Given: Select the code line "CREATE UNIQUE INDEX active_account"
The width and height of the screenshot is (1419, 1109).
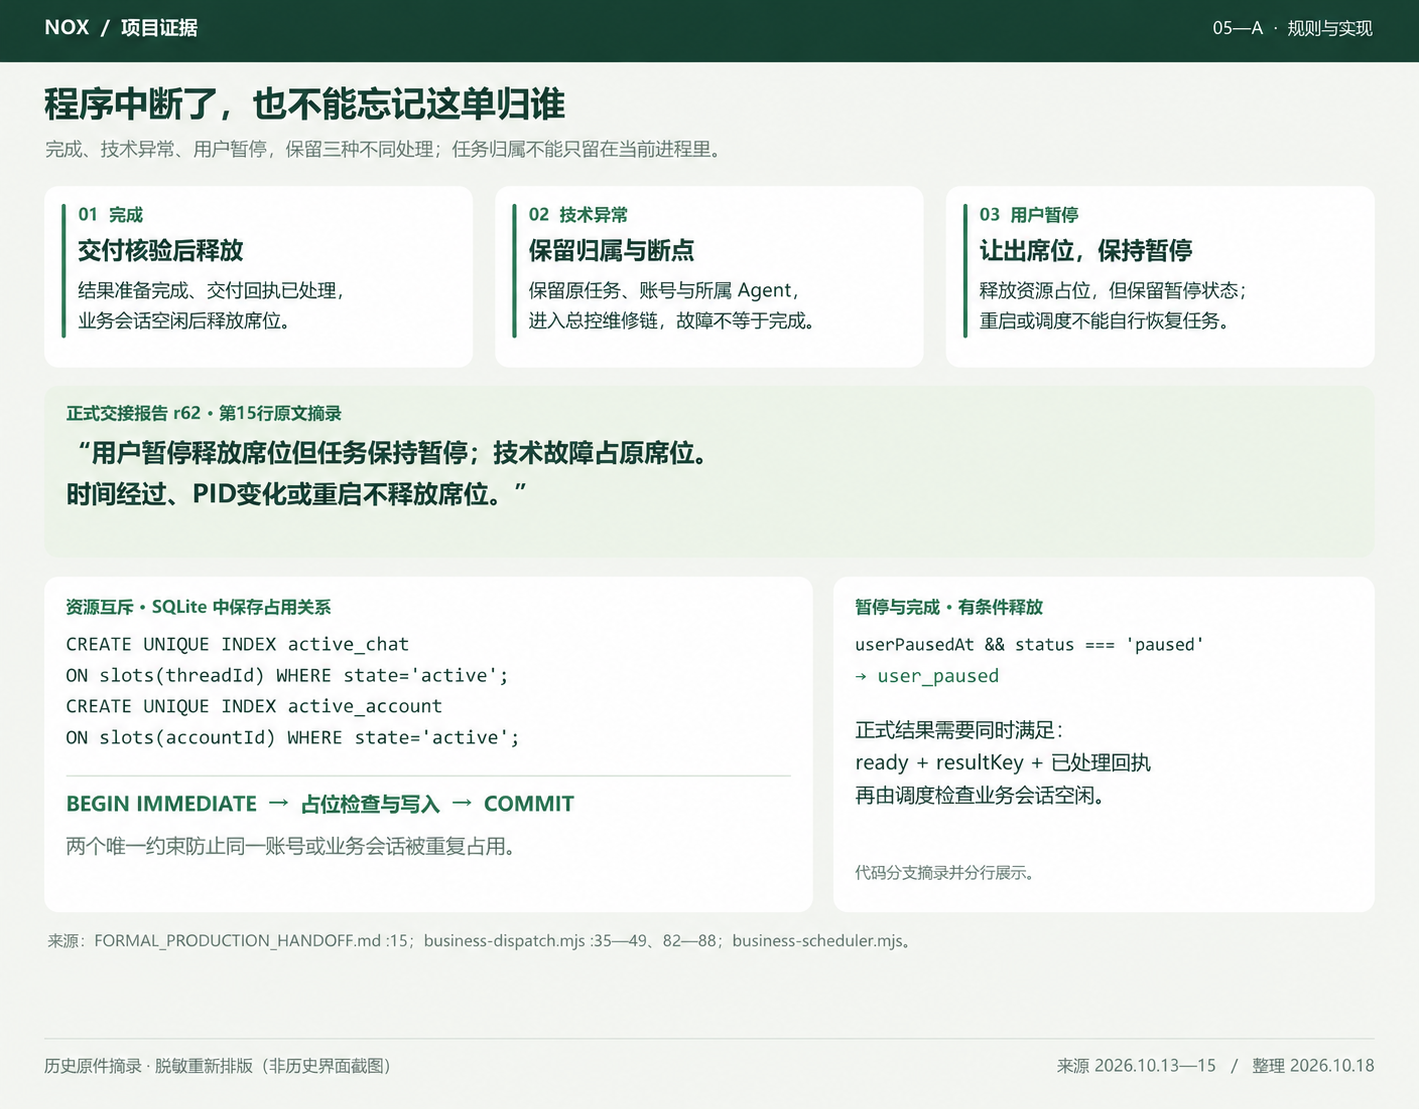Looking at the screenshot, I should point(254,706).
